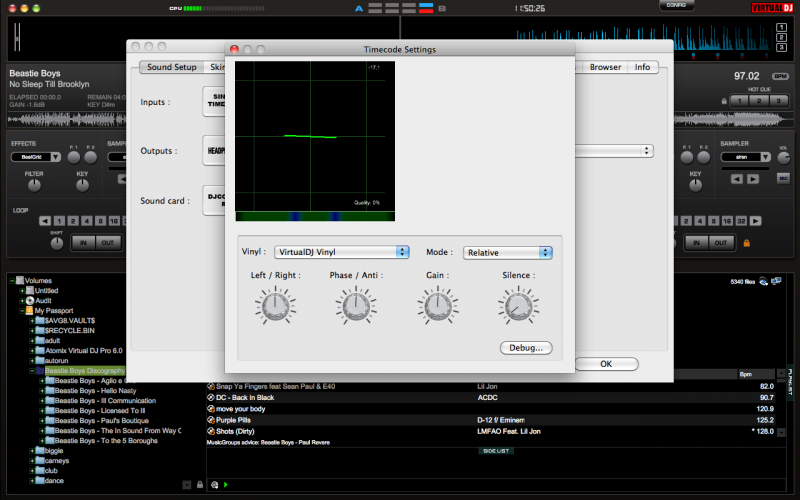
Task: Click the BPM button on right deck
Action: pyautogui.click(x=780, y=77)
